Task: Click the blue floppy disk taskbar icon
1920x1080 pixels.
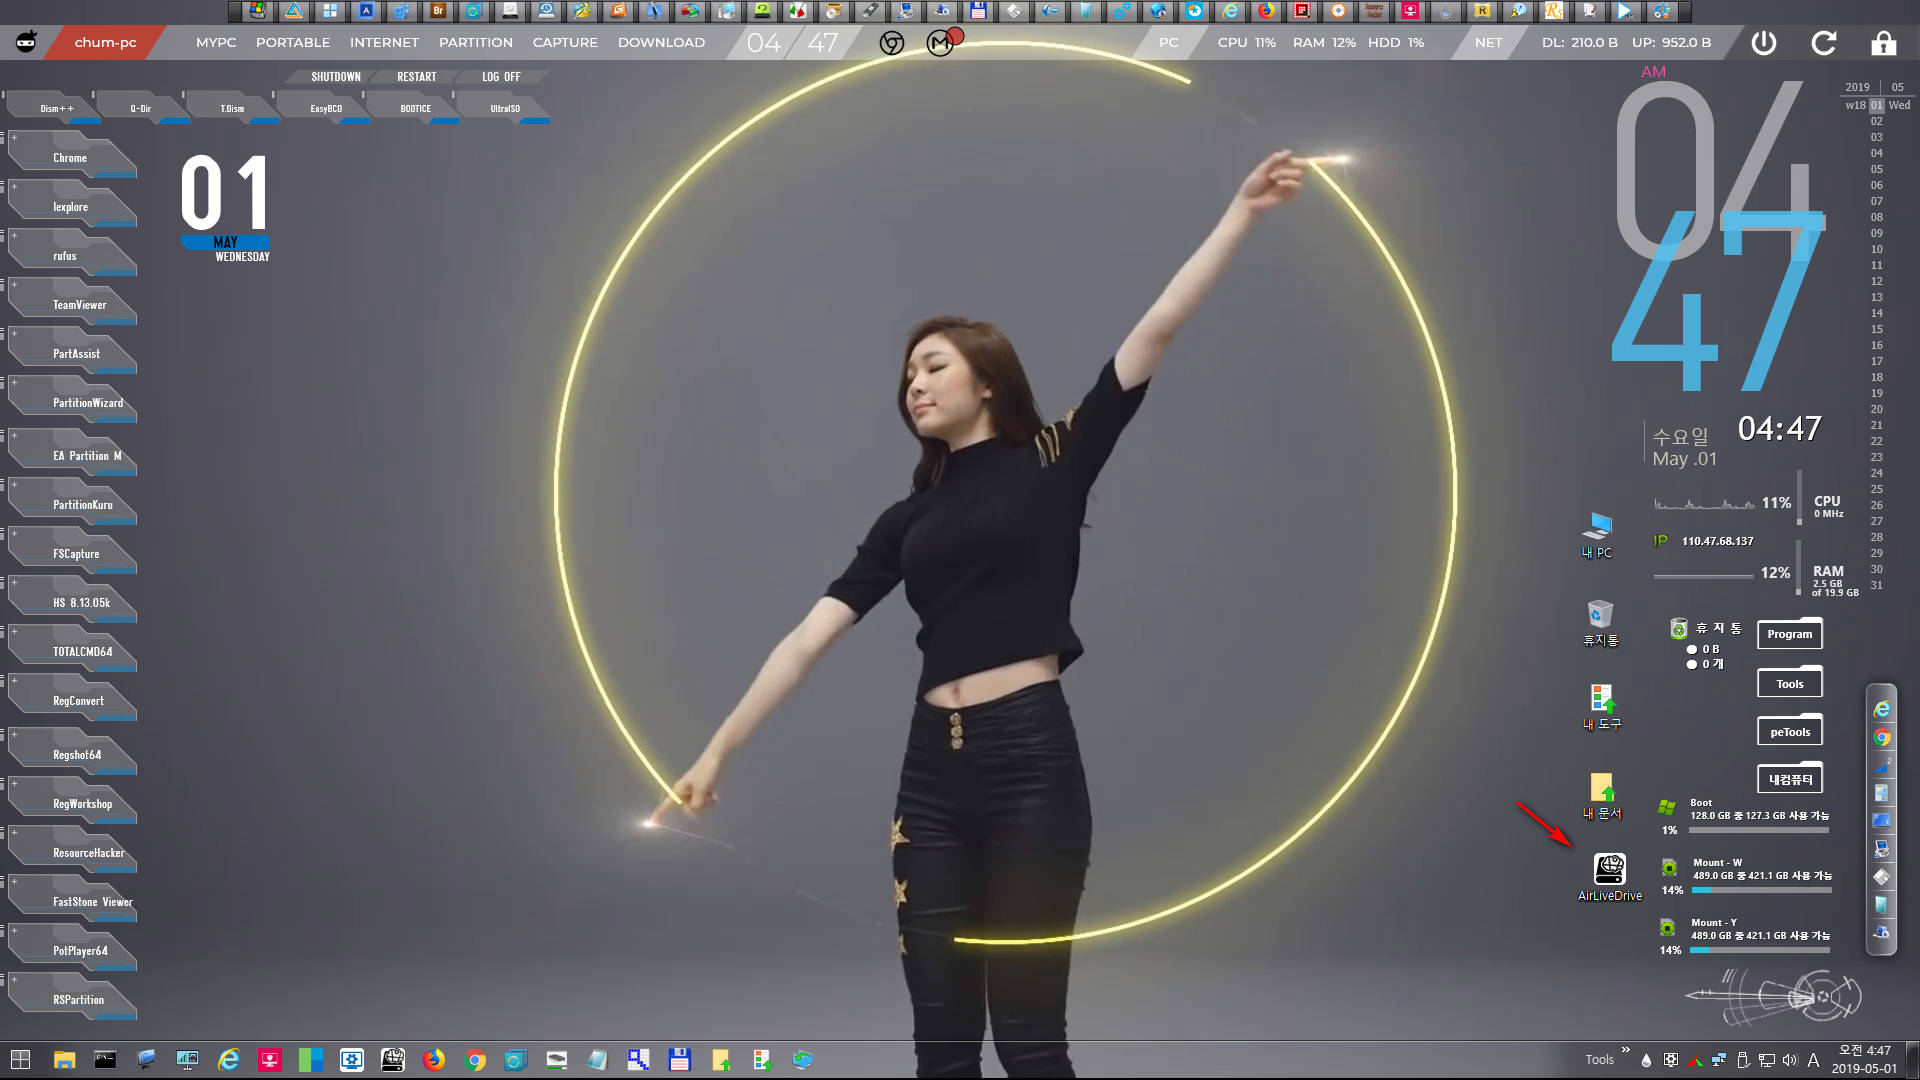Action: 680,1060
